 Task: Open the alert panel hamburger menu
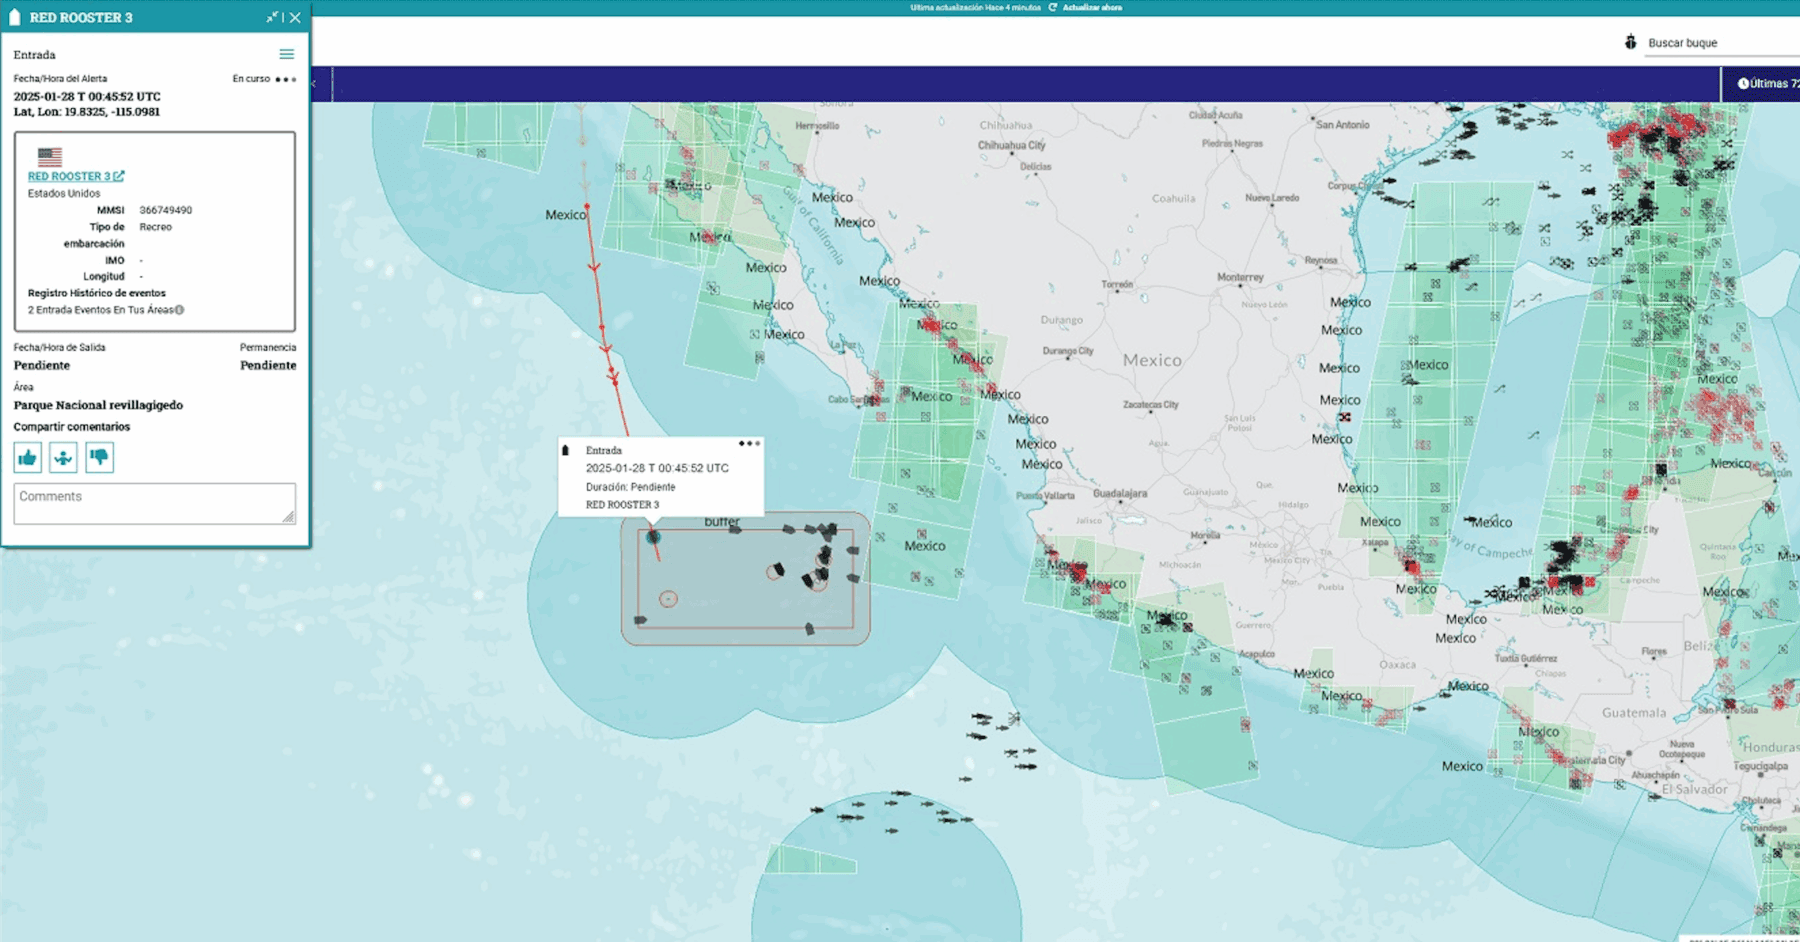tap(287, 54)
